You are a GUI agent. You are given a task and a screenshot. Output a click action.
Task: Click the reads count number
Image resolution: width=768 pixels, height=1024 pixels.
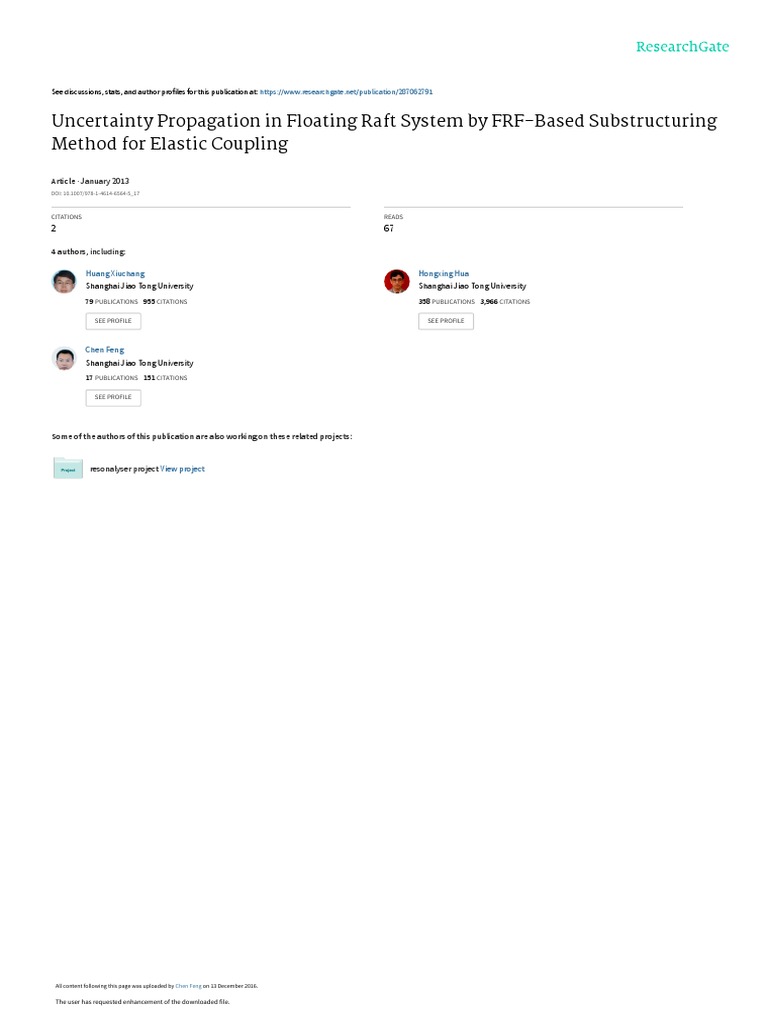(389, 229)
